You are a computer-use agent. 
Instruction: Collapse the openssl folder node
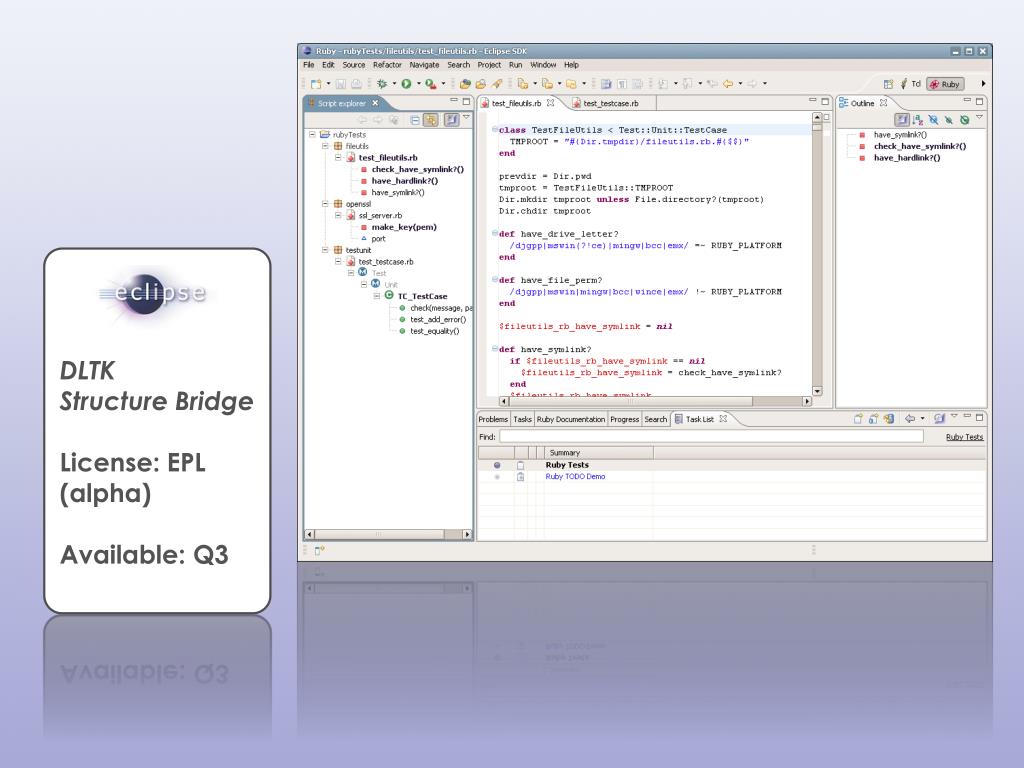325,204
